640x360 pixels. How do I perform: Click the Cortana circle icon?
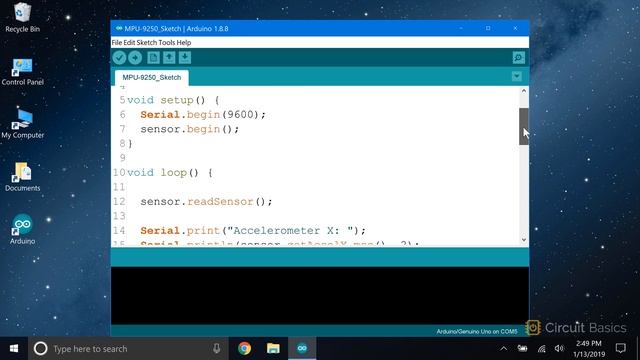pyautogui.click(x=40, y=349)
